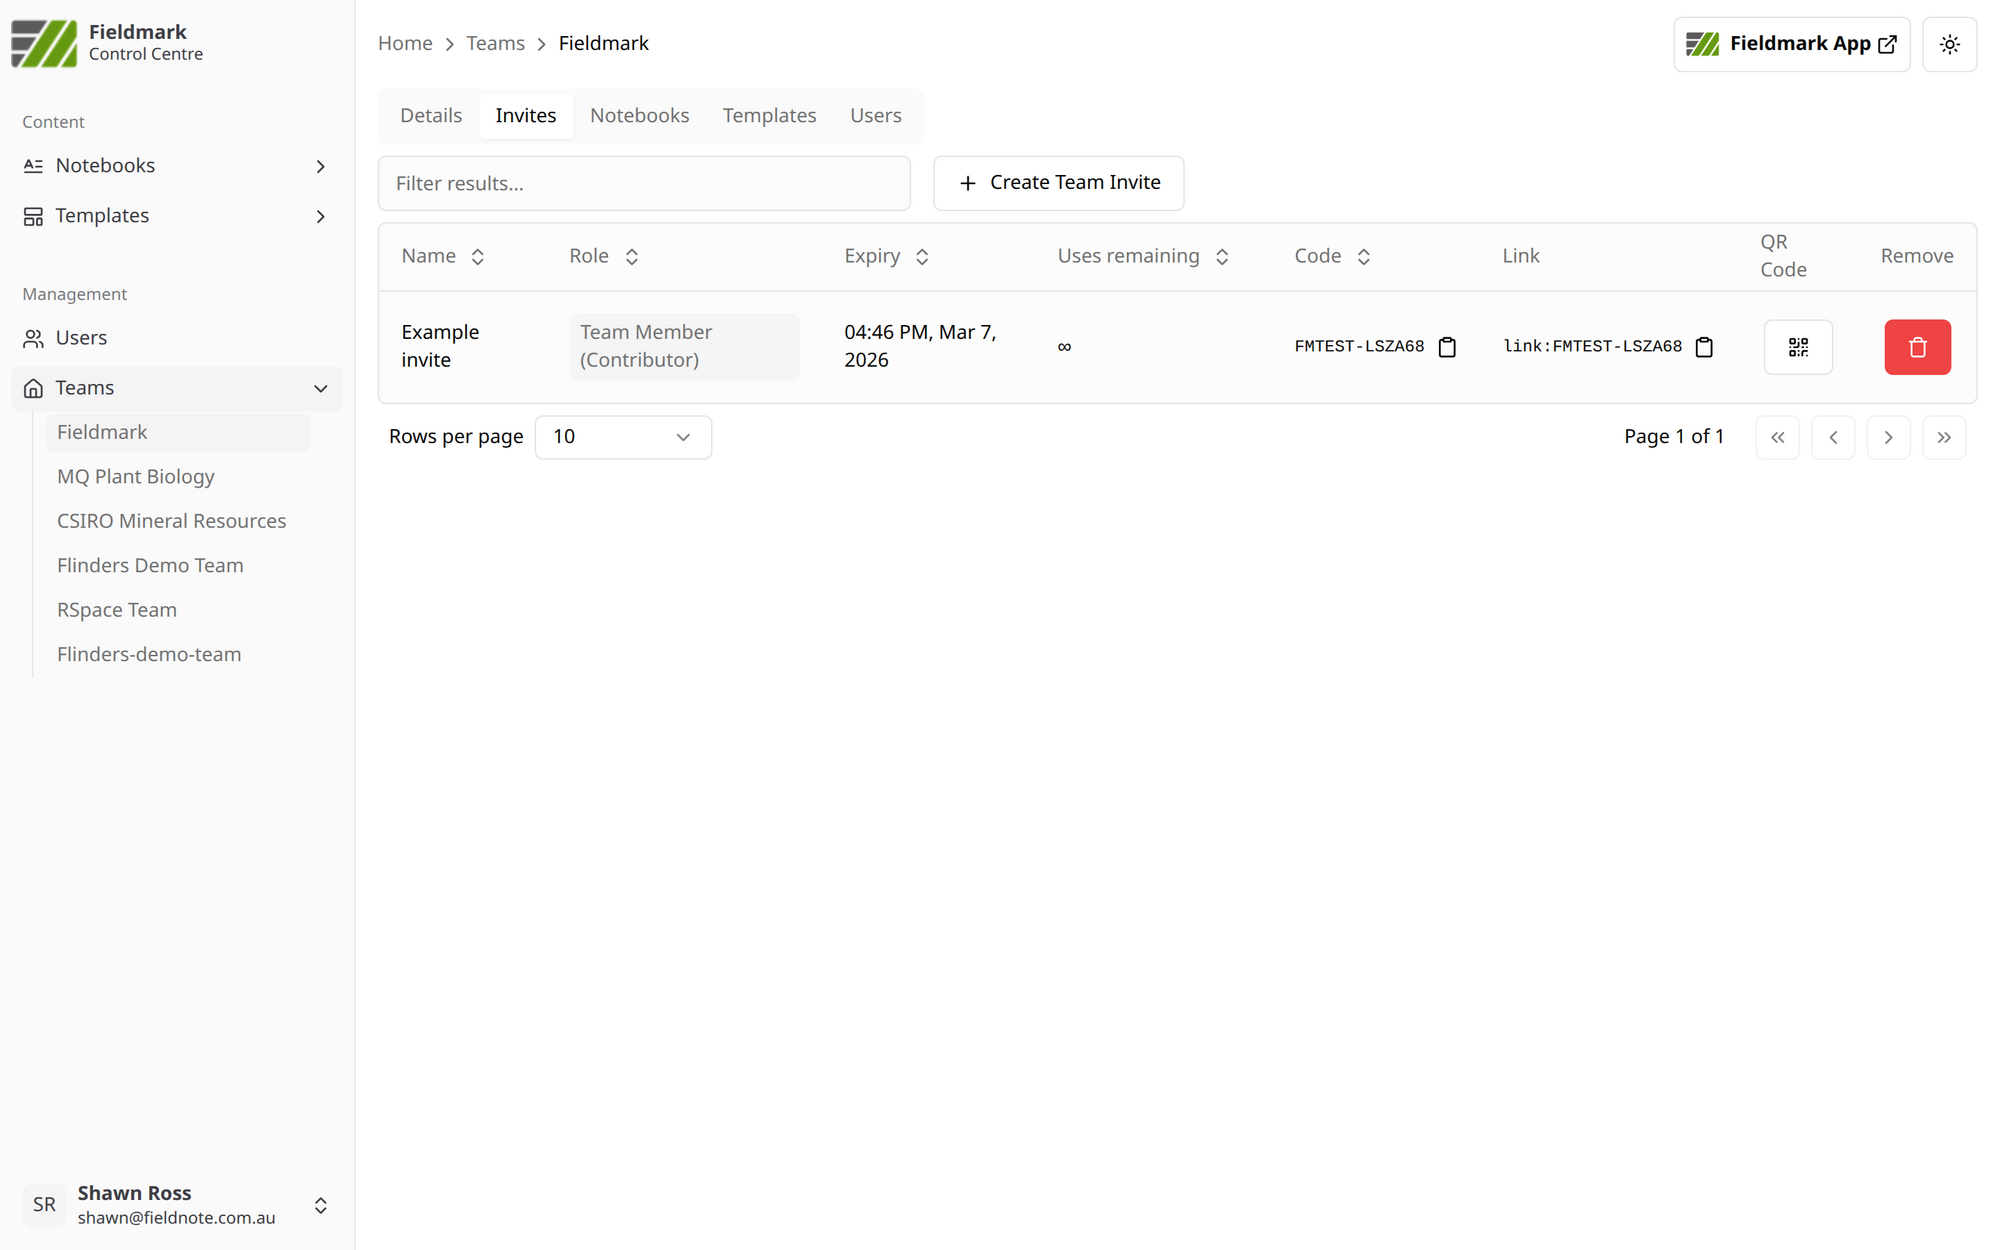
Task: Collapse the Teams sidebar section
Action: pos(320,388)
